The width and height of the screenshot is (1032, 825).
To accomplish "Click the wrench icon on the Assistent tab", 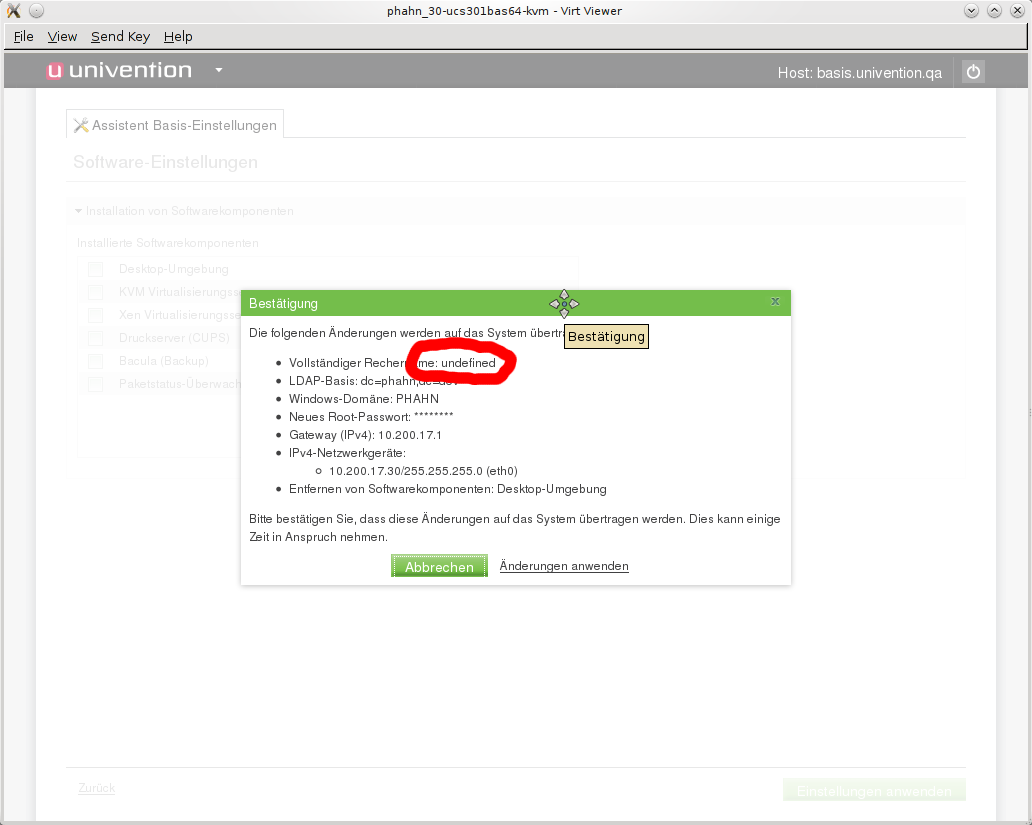I will tap(82, 125).
